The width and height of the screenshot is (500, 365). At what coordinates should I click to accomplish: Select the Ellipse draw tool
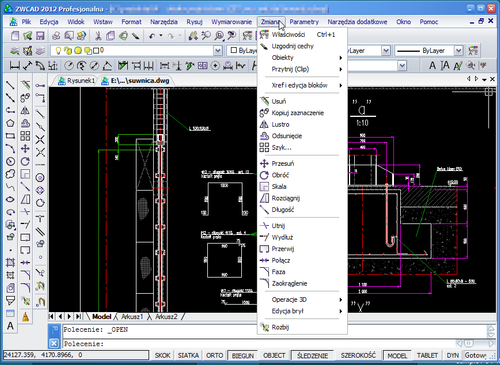(x=10, y=199)
